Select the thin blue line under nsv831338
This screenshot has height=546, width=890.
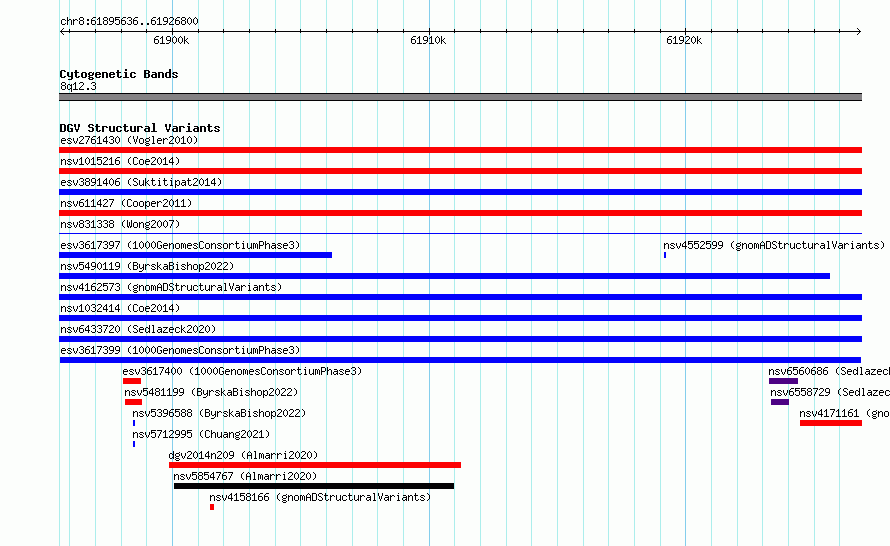[460, 233]
